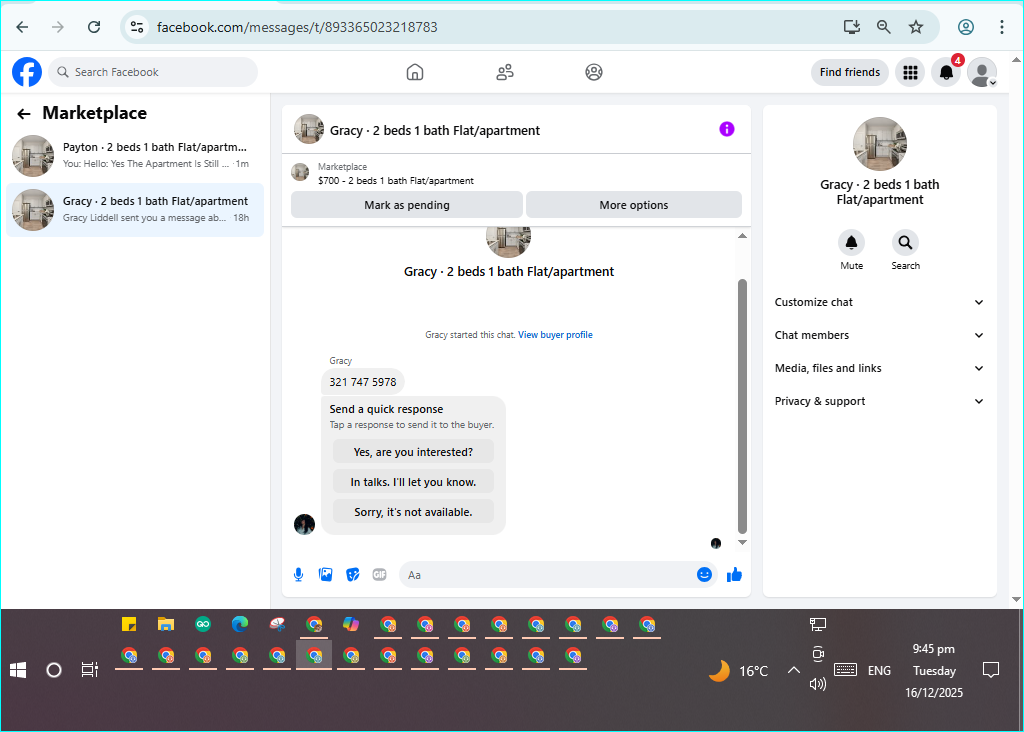Click the back arrow beside Marketplace

tap(24, 114)
